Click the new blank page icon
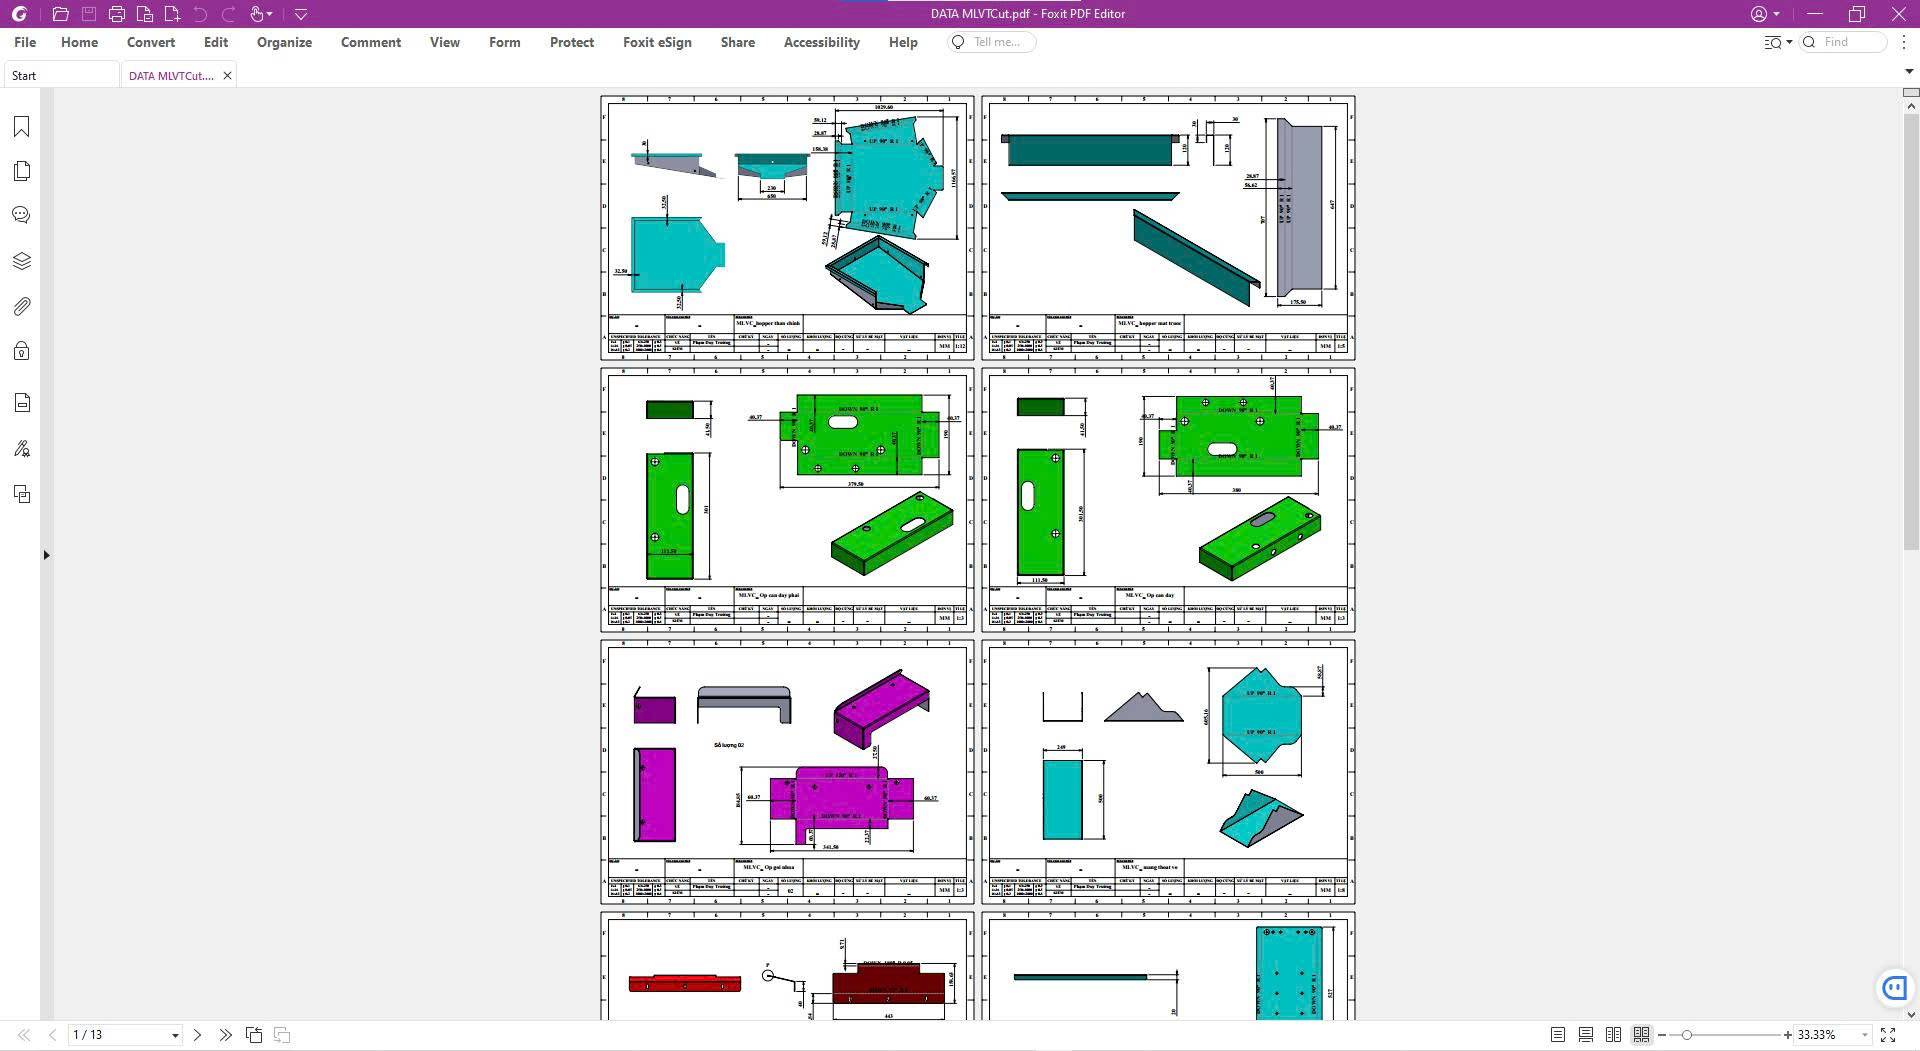Screen dimensions: 1920x1051 [x=172, y=14]
